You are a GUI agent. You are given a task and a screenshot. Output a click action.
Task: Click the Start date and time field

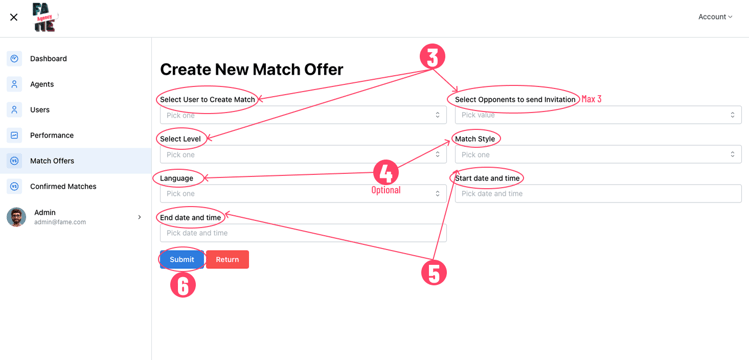[599, 194]
